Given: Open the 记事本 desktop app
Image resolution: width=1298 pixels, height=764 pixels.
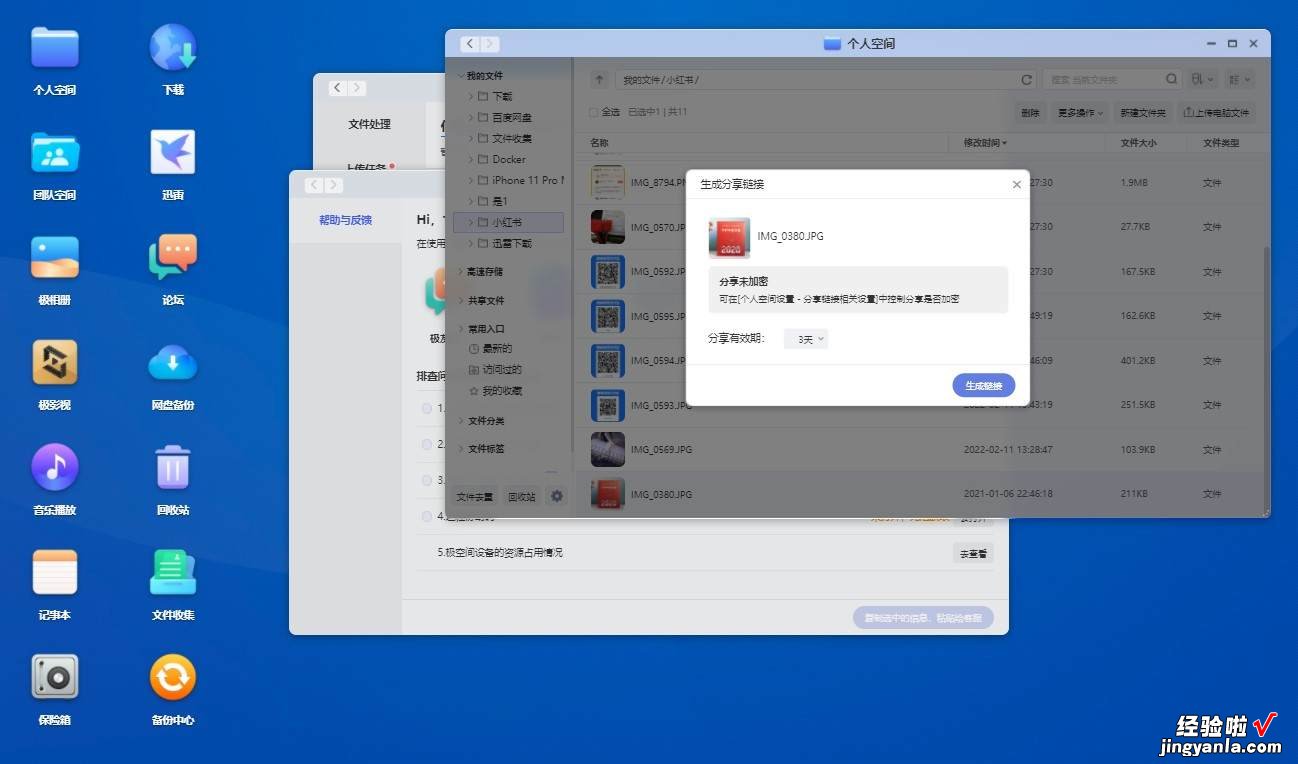Looking at the screenshot, I should (55, 573).
